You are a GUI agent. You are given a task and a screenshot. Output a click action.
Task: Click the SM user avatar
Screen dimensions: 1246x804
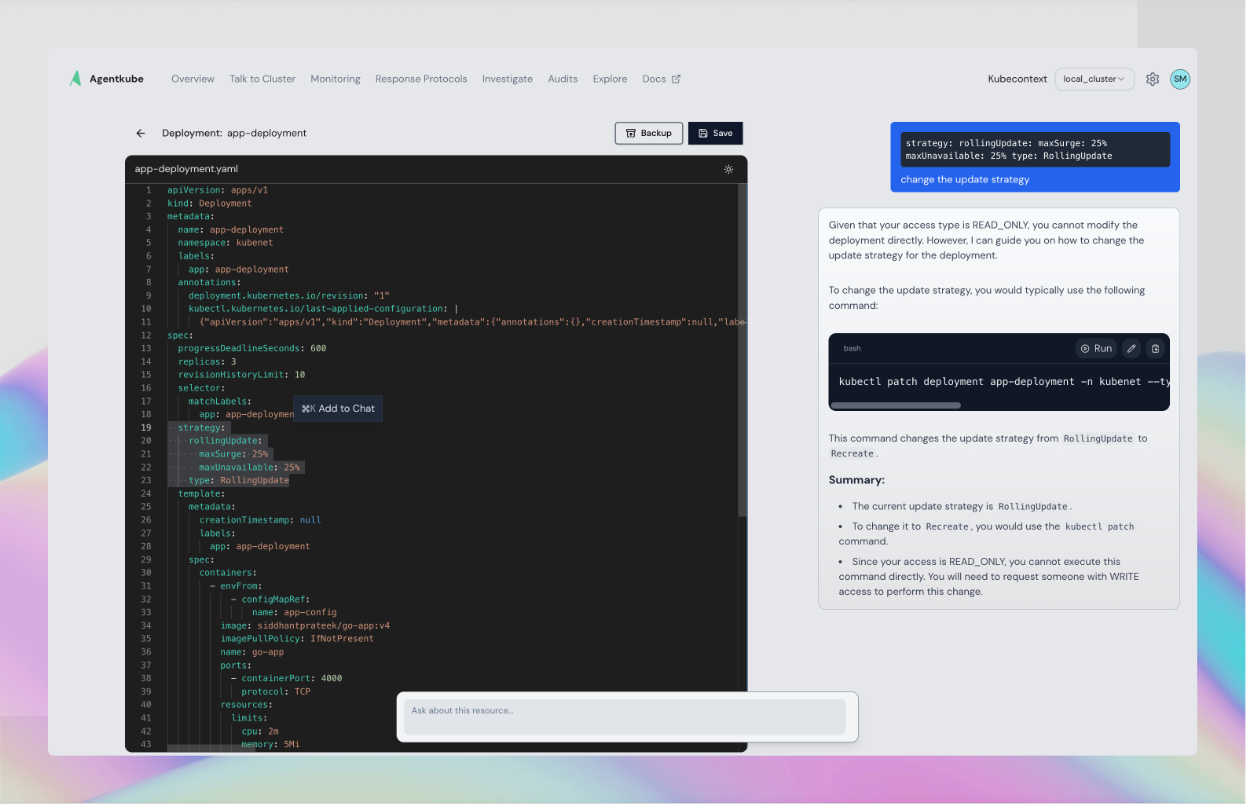coord(1180,79)
